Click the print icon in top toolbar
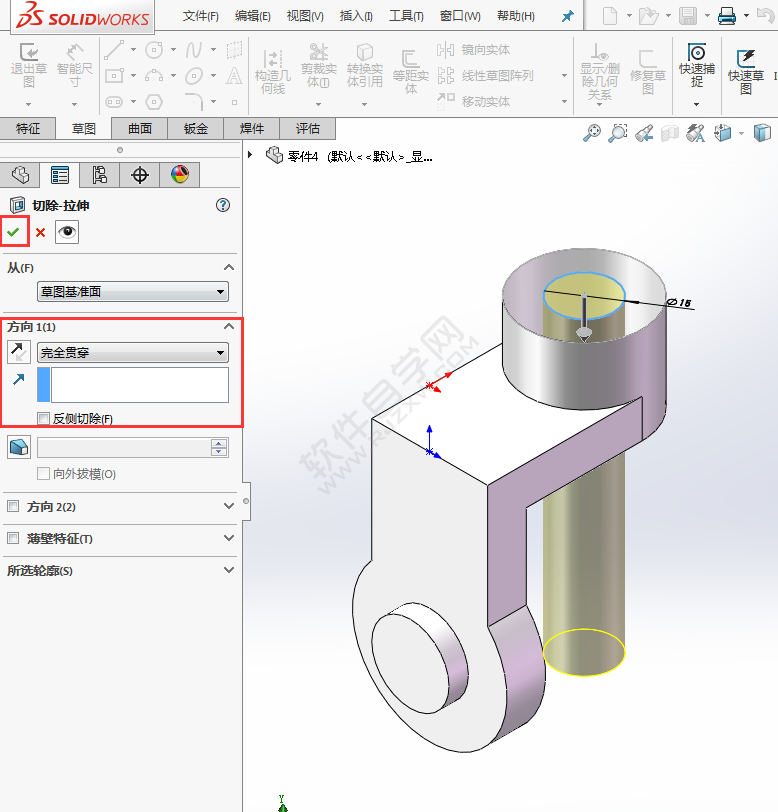 pyautogui.click(x=727, y=16)
